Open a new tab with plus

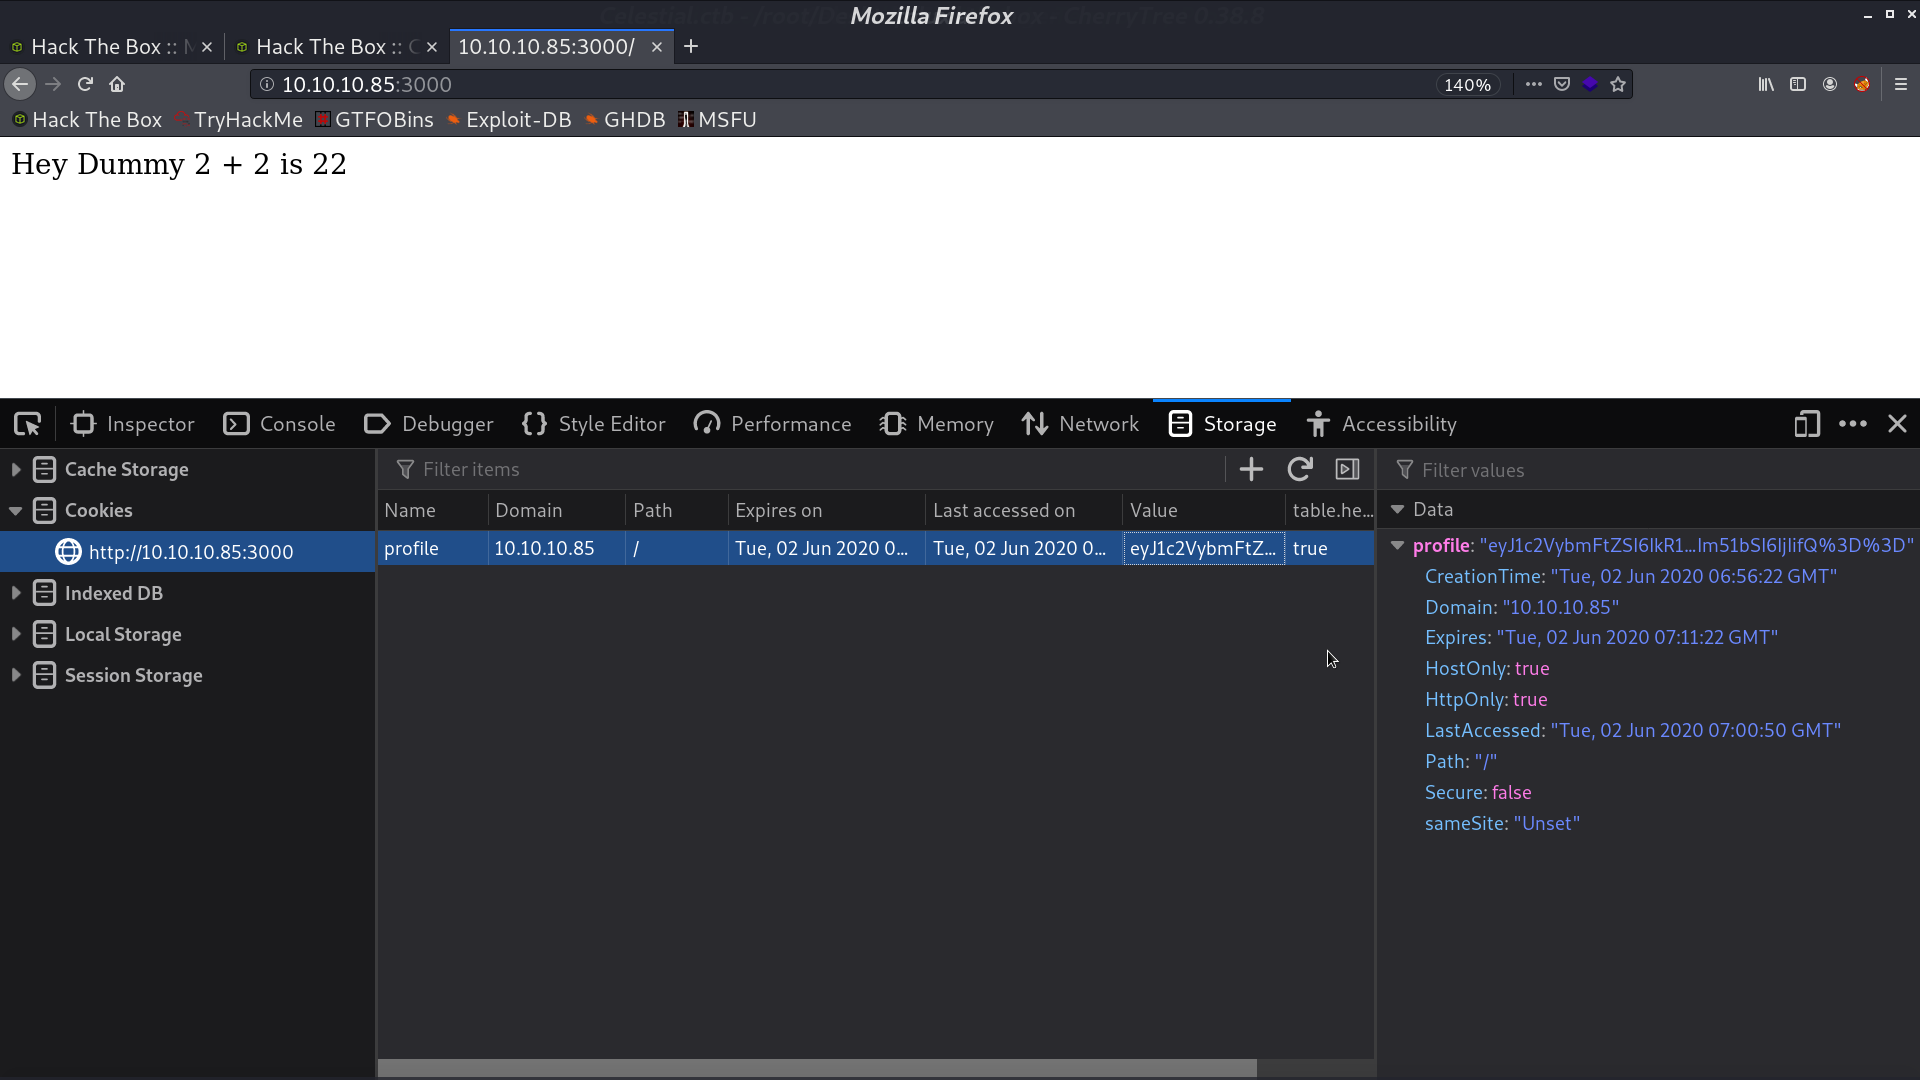point(691,46)
